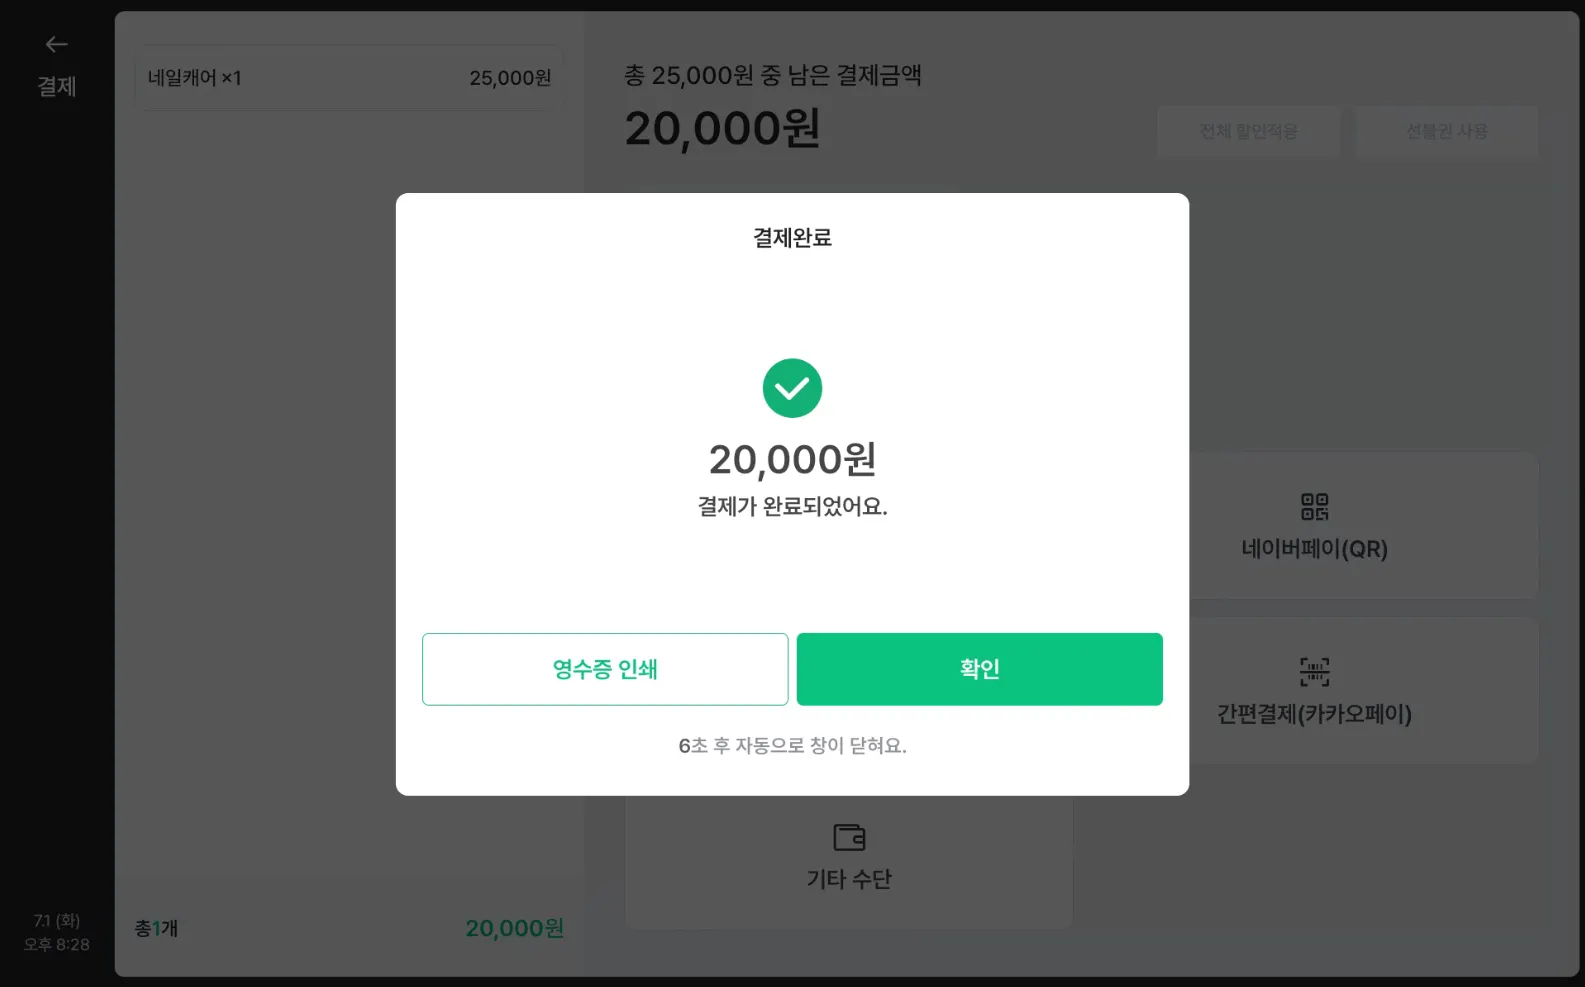
Task: Click the green checkmark success icon
Action: click(792, 388)
